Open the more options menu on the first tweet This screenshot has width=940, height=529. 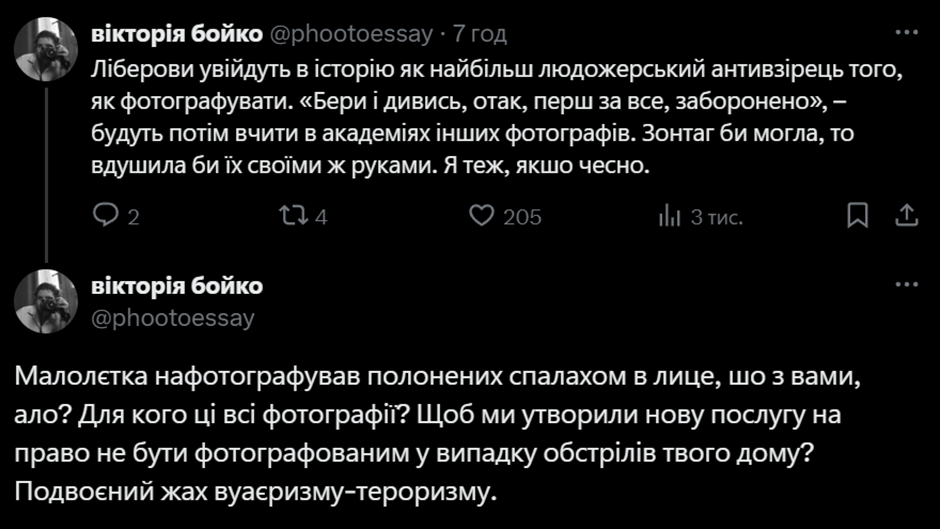[x=905, y=33]
